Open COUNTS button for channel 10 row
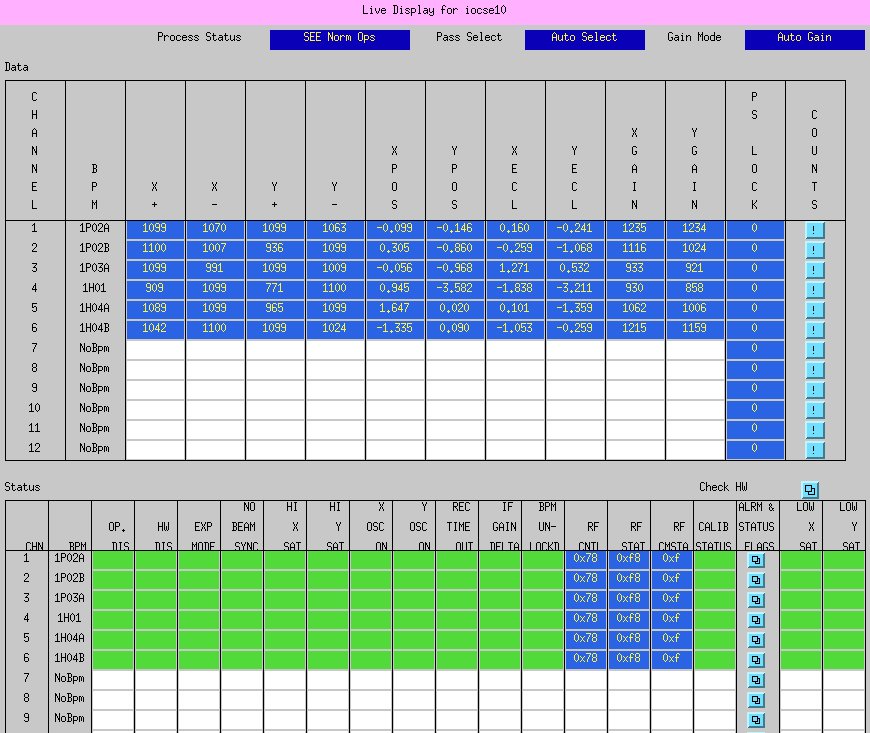870x733 pixels. 814,410
